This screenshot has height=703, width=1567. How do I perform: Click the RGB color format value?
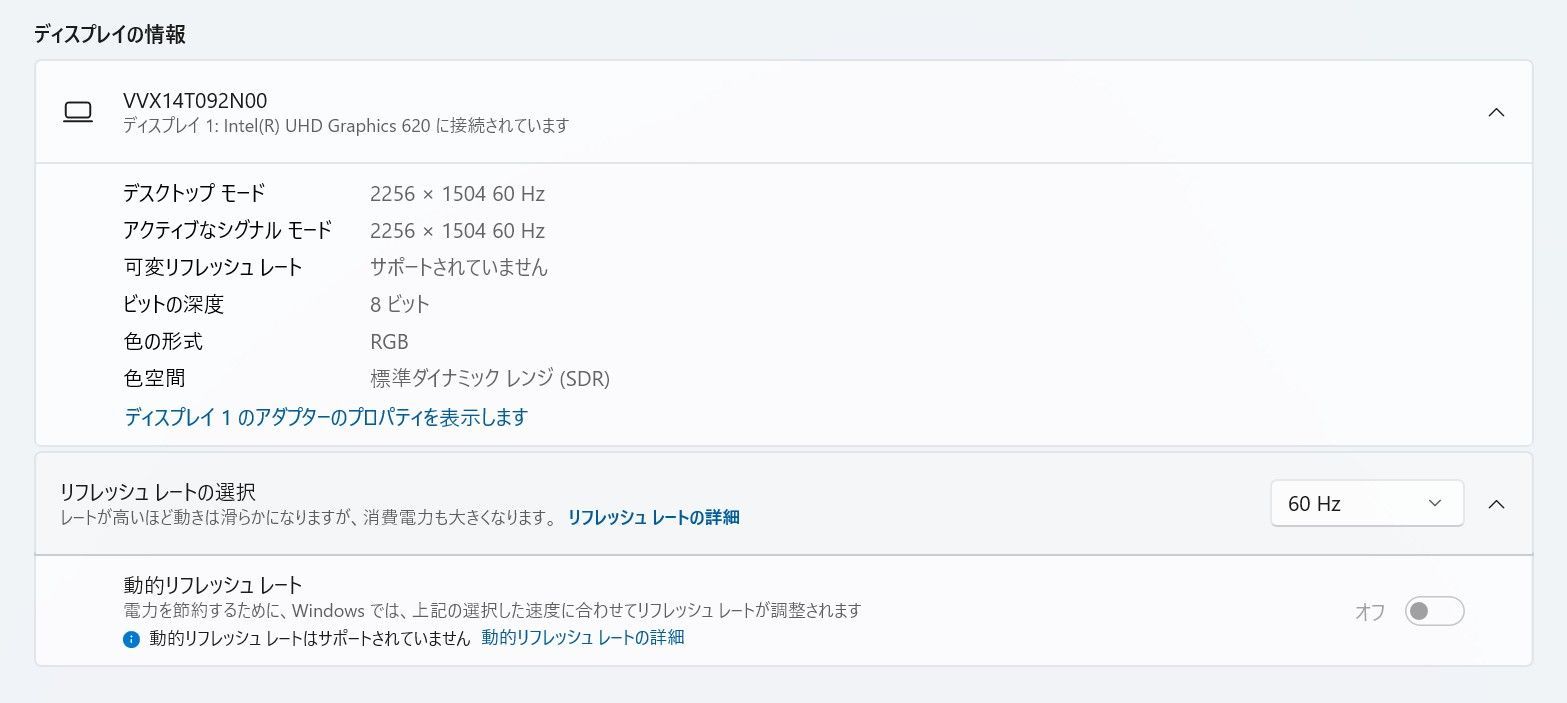coord(389,341)
